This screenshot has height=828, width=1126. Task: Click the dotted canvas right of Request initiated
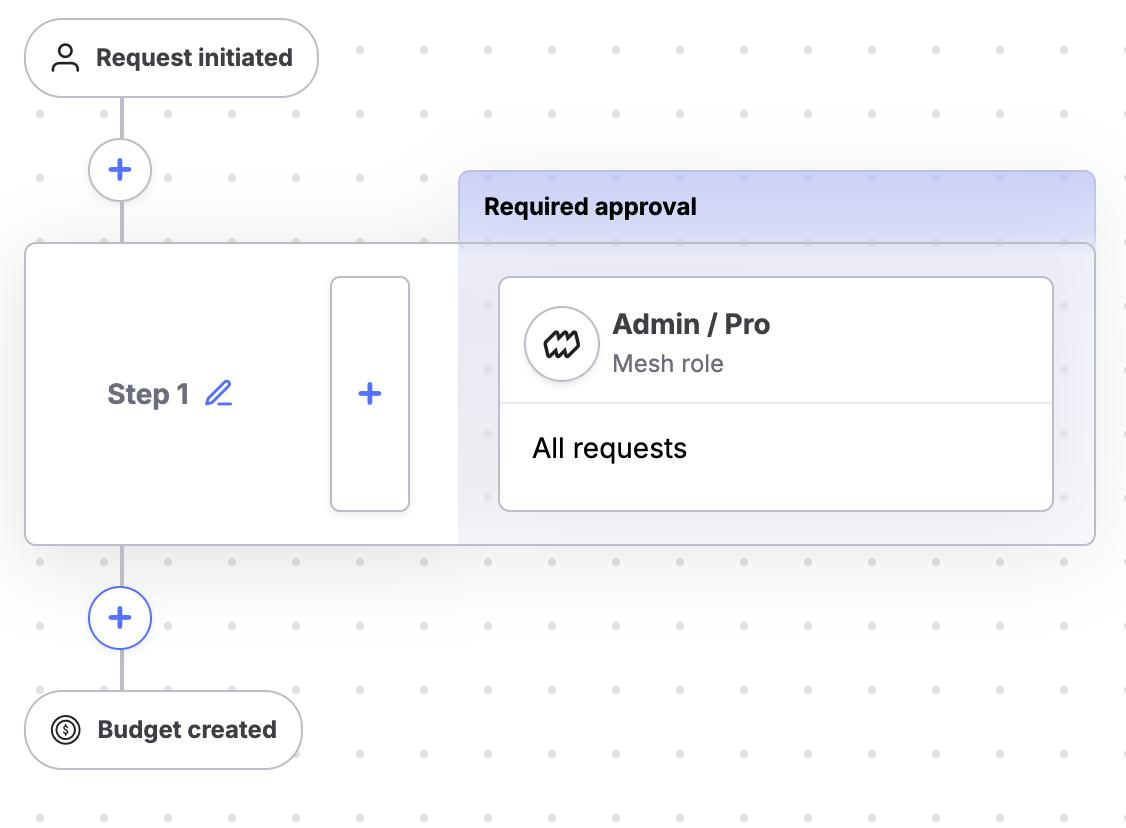[x=650, y=60]
